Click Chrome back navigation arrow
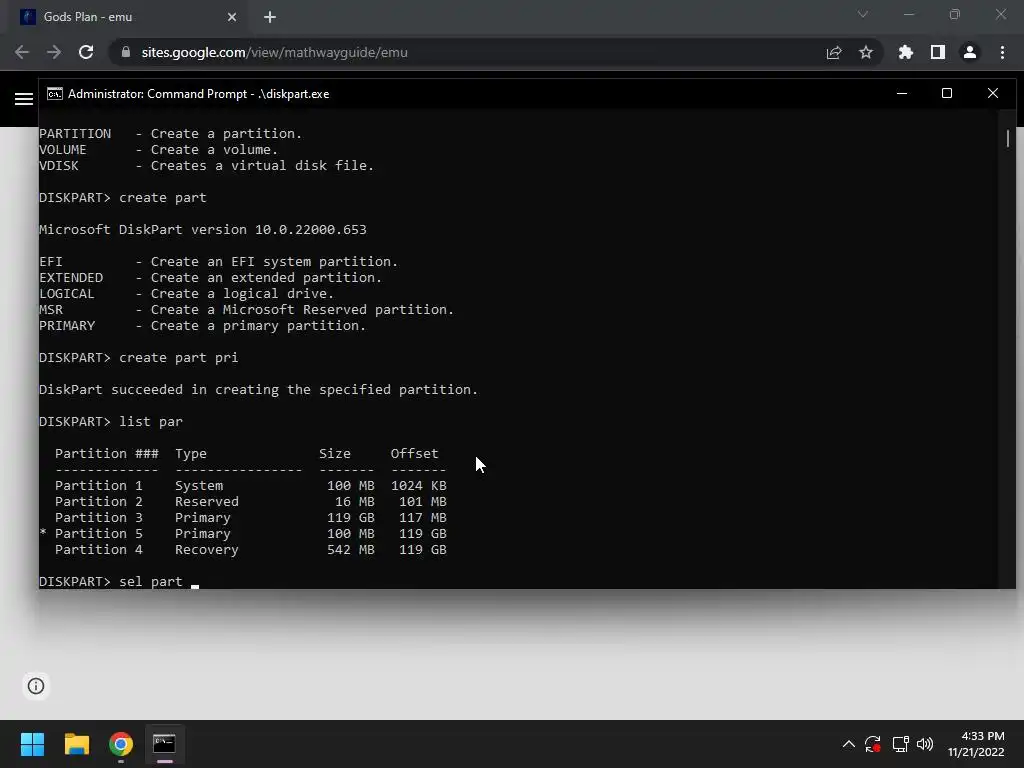The height and width of the screenshot is (768, 1024). (22, 52)
